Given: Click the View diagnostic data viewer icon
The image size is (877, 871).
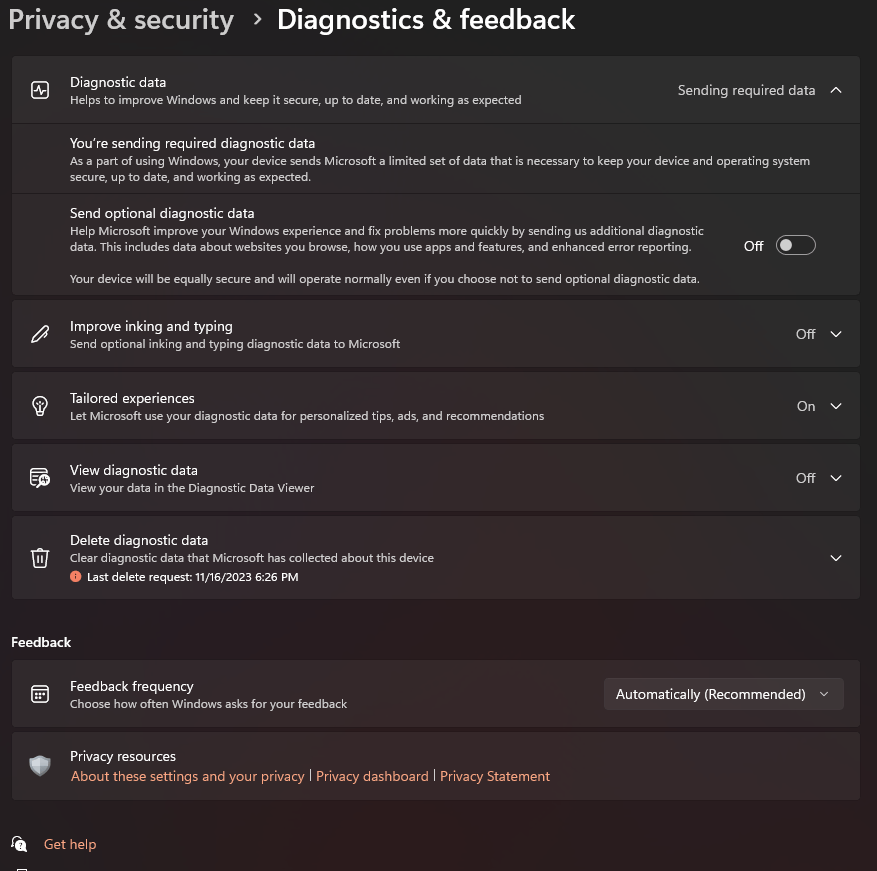Looking at the screenshot, I should click(x=40, y=478).
